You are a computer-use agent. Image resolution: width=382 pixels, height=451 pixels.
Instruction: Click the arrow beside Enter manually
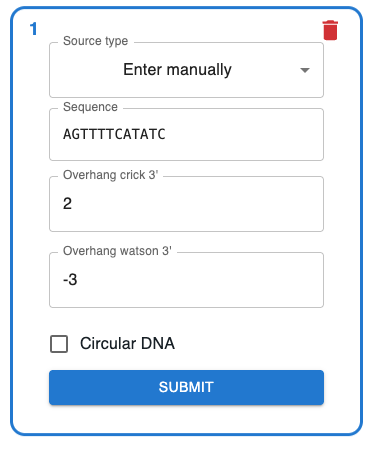pos(305,70)
